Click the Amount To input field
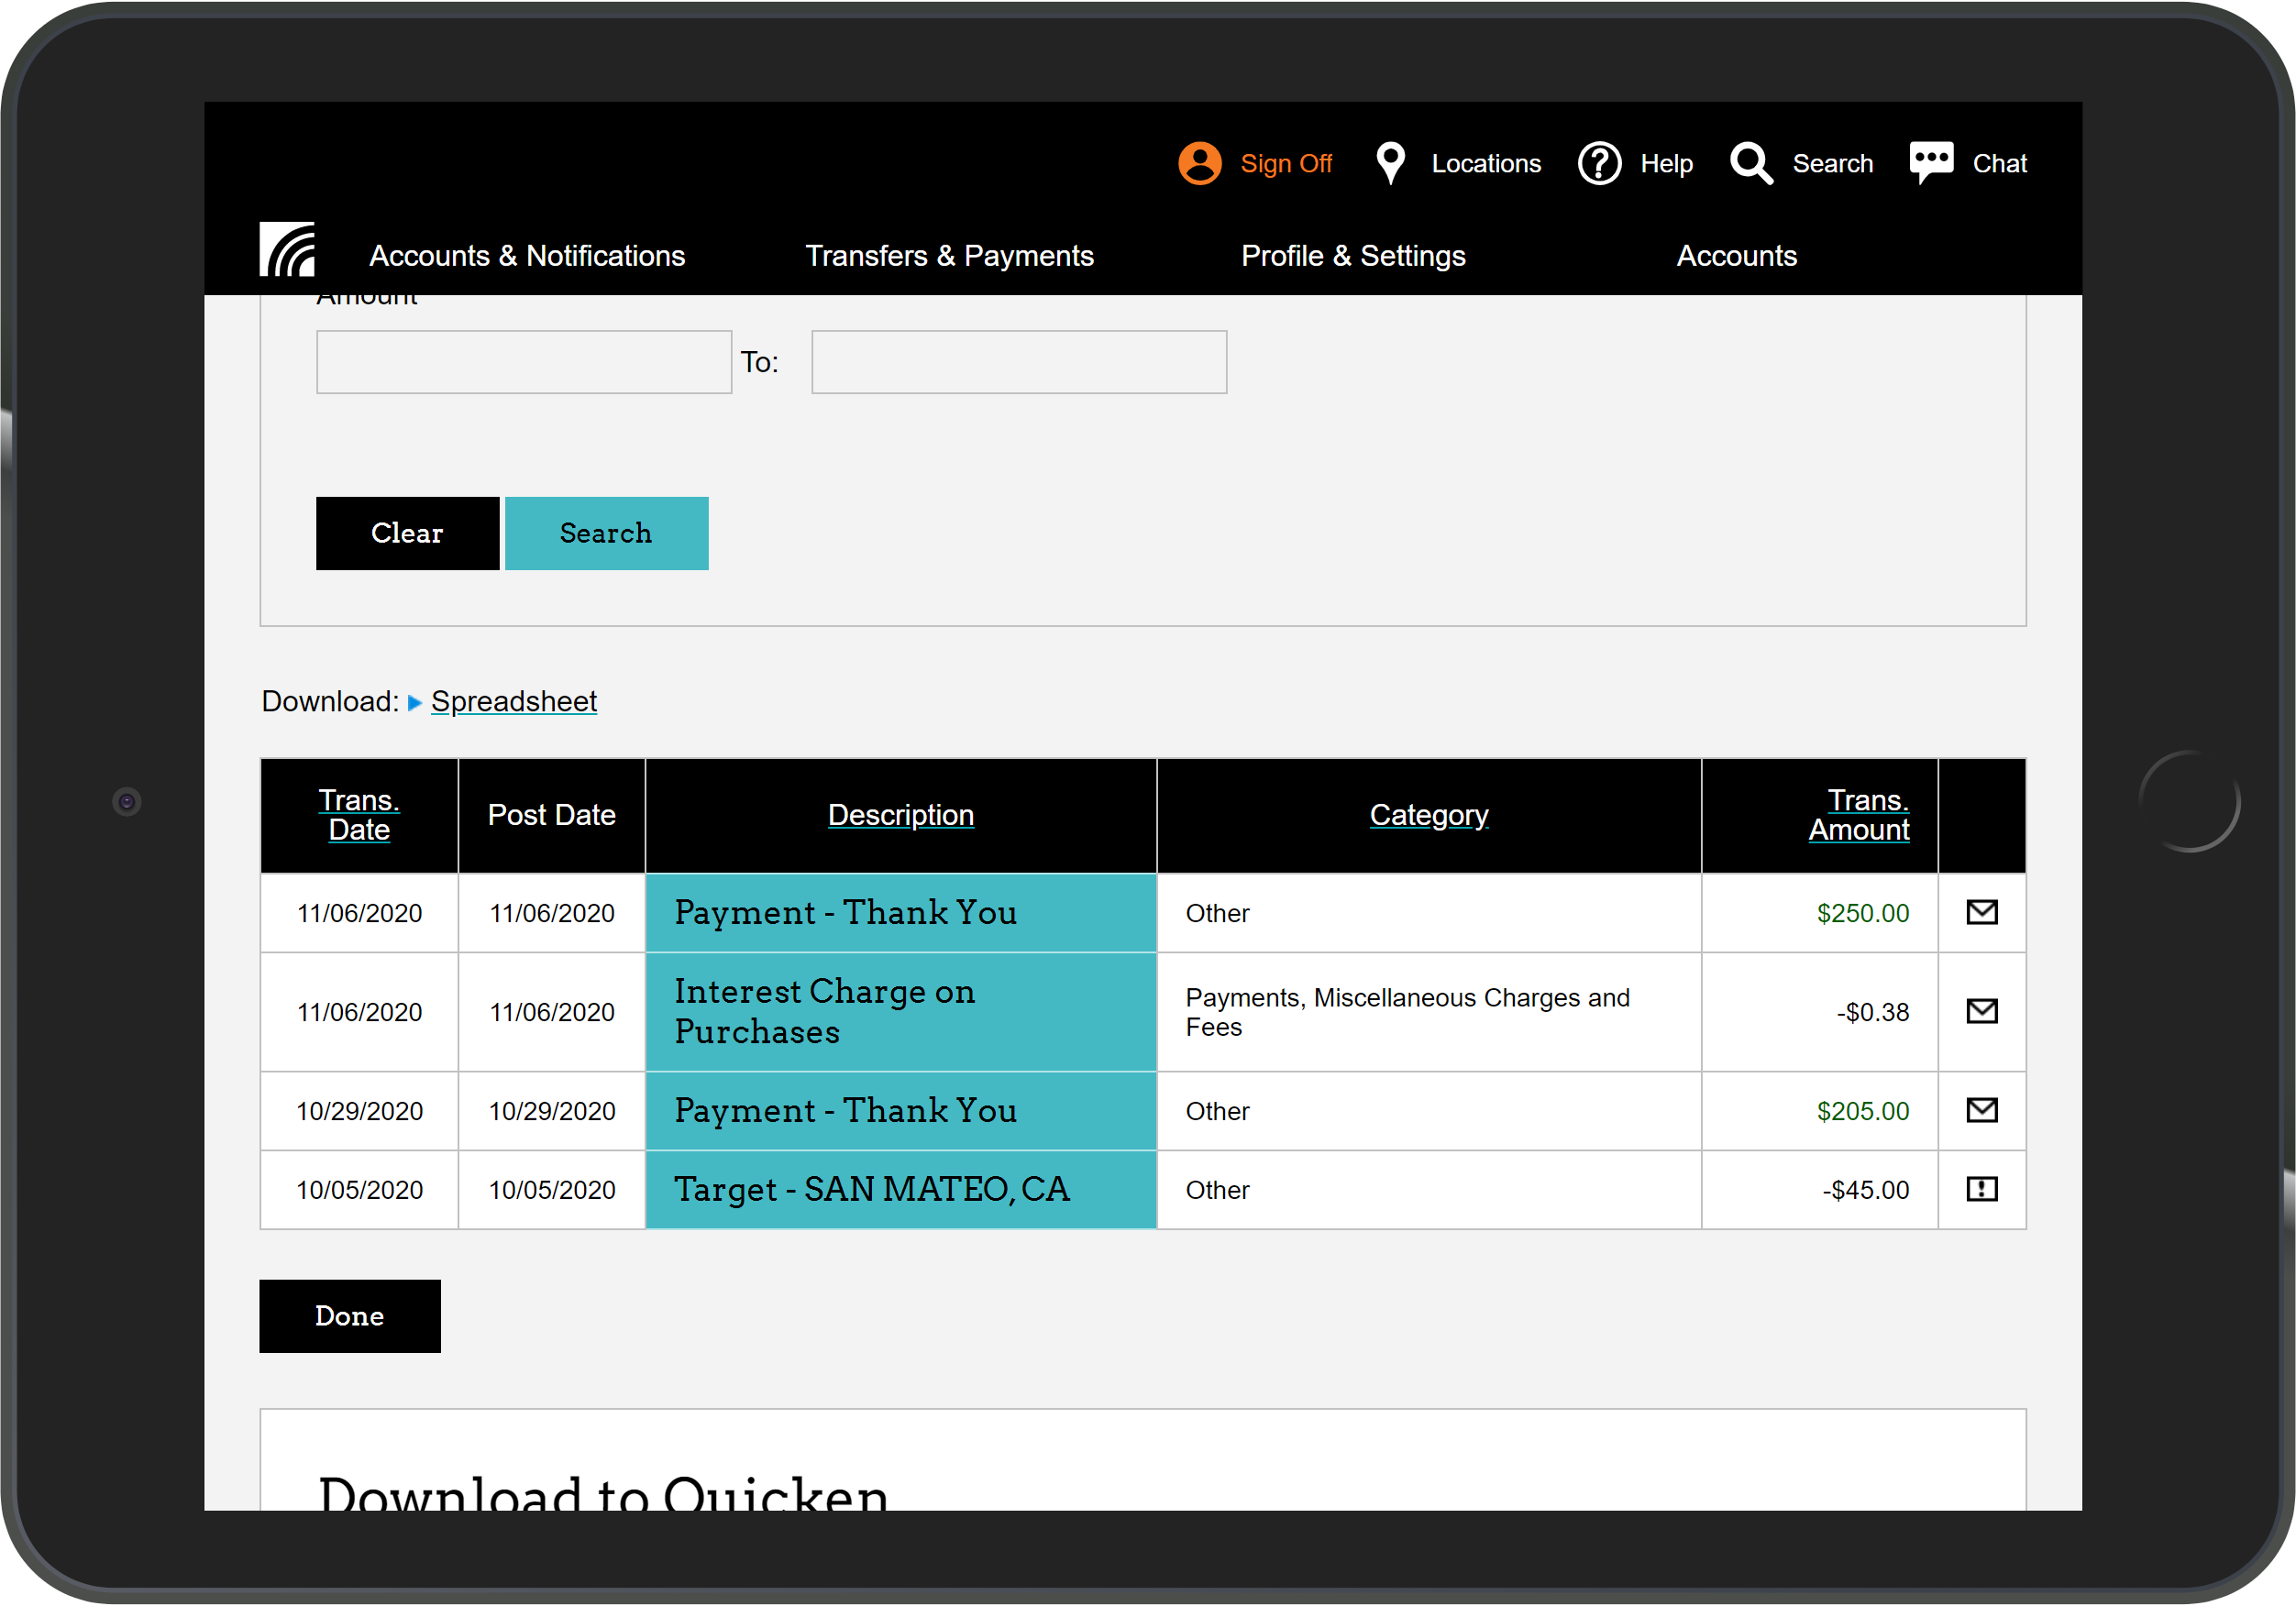2296x1606 pixels. point(1019,362)
